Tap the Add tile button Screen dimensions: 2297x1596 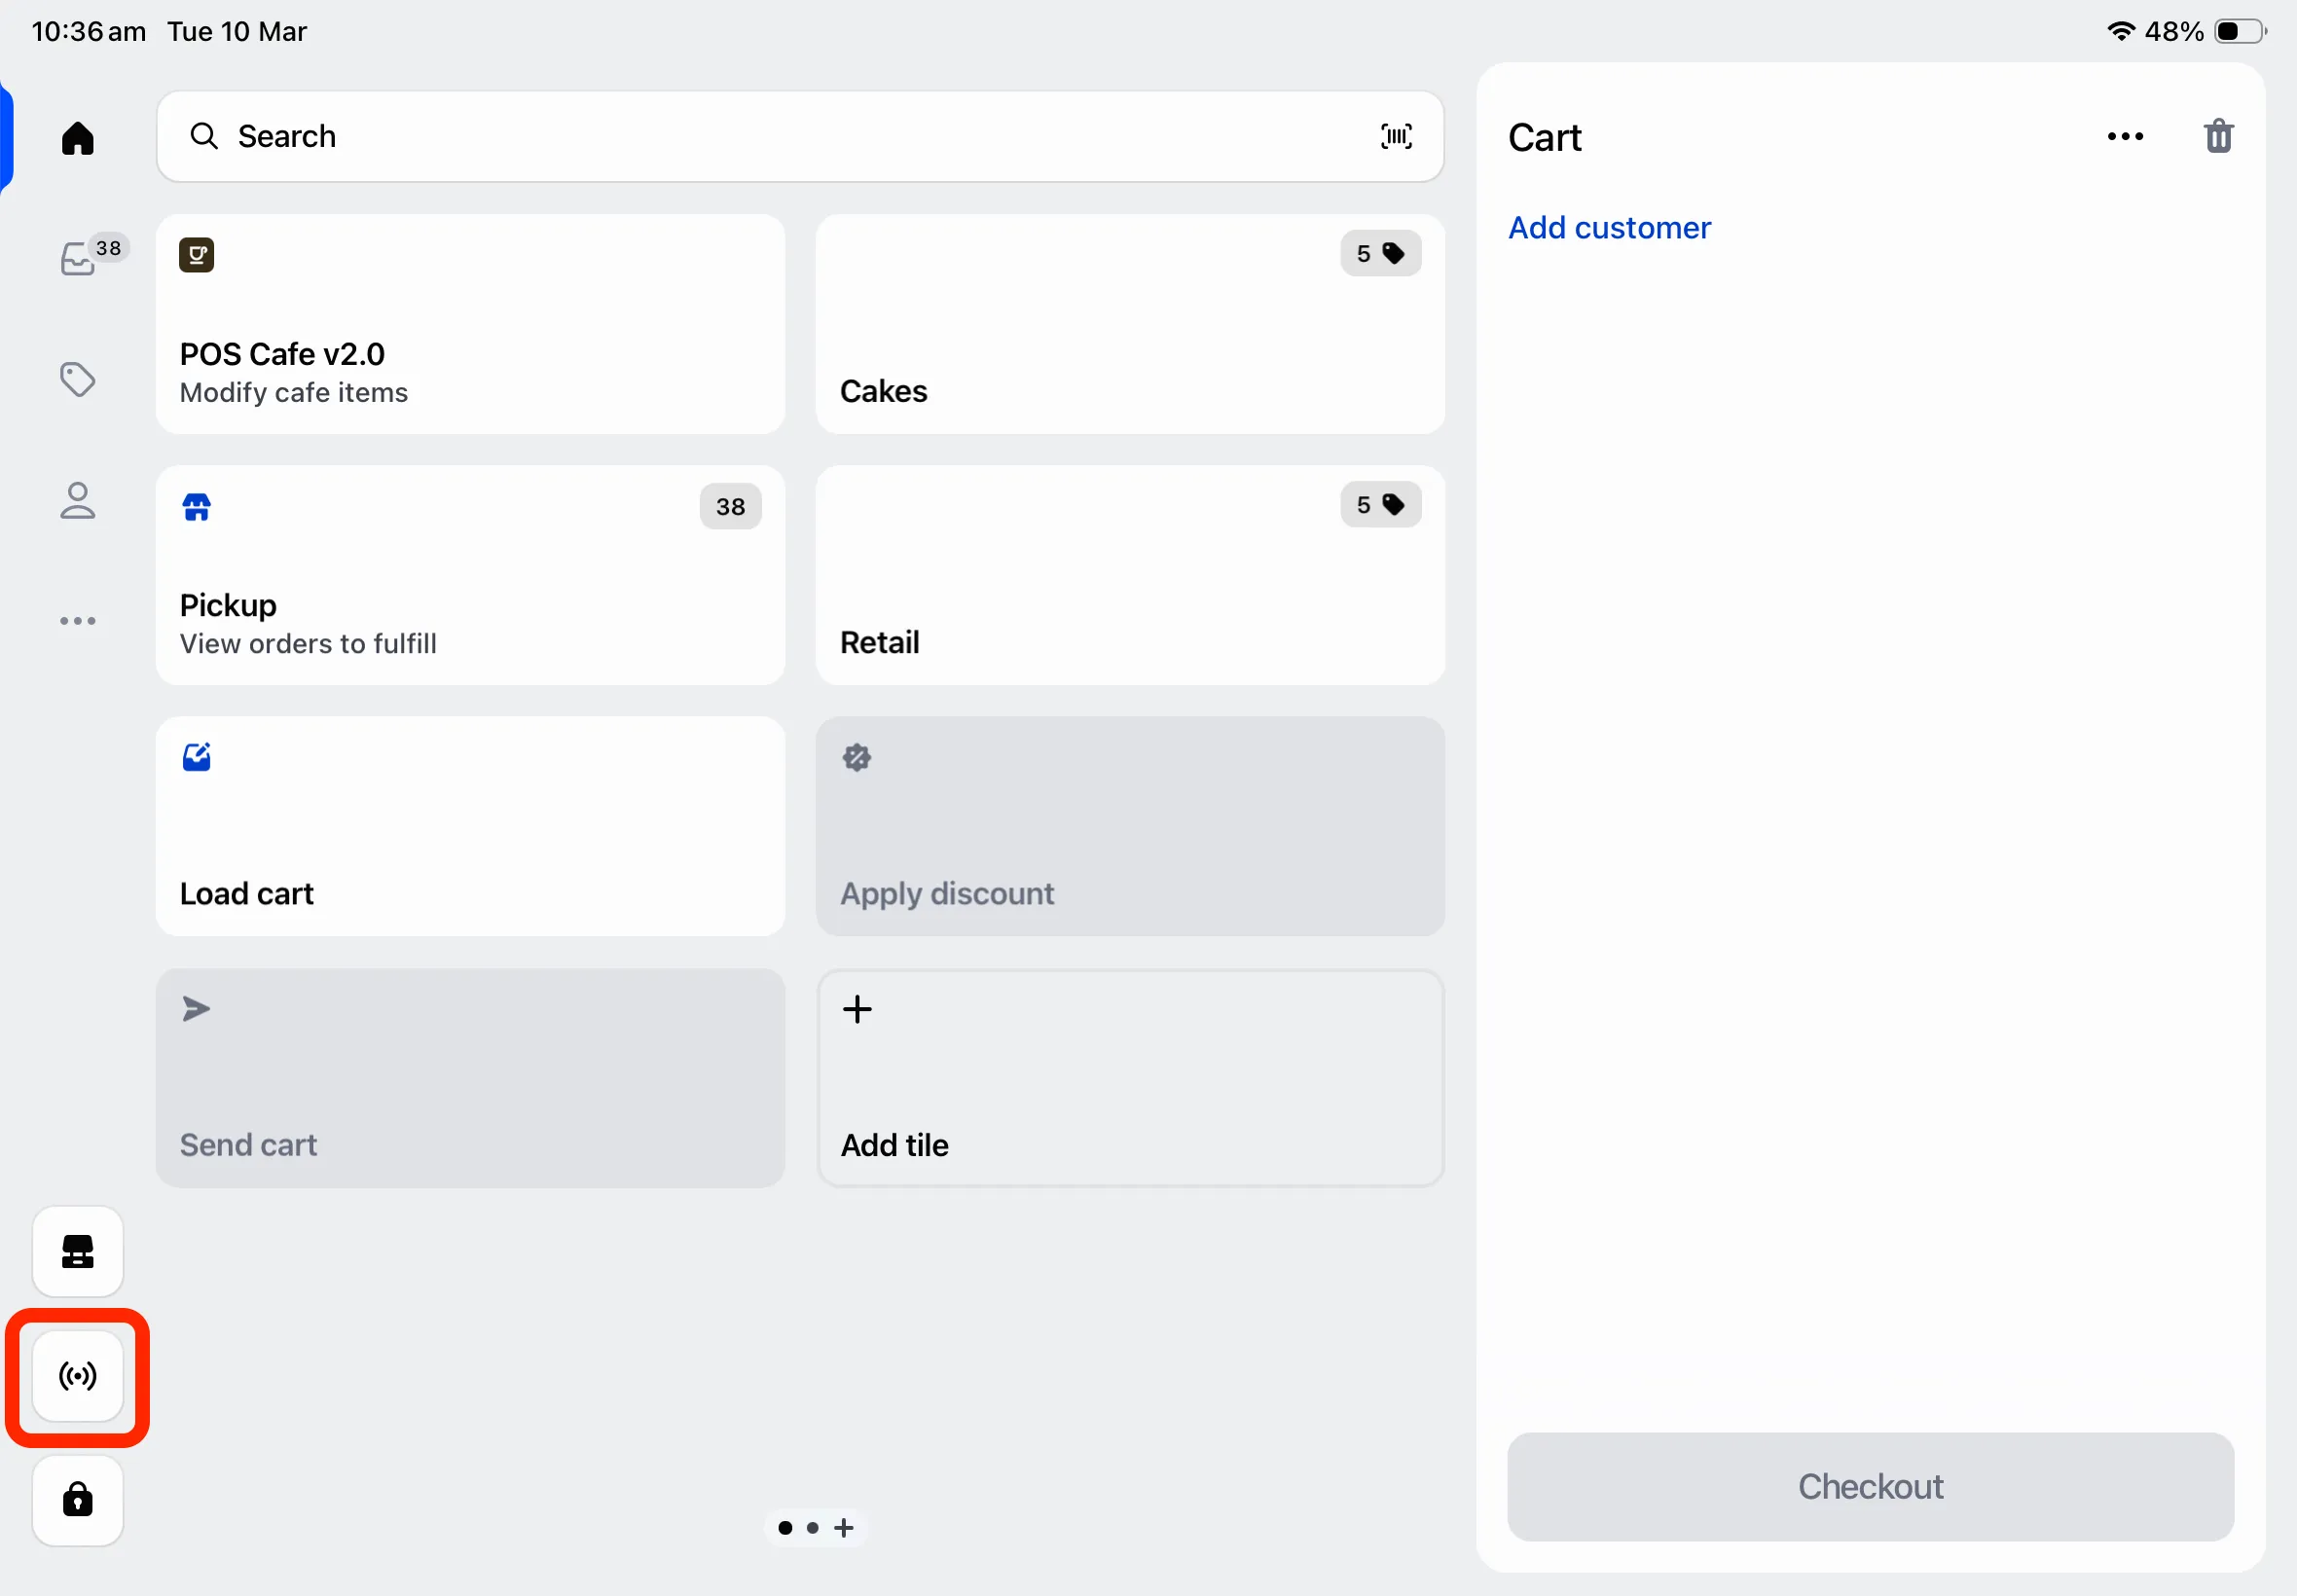pos(1130,1078)
